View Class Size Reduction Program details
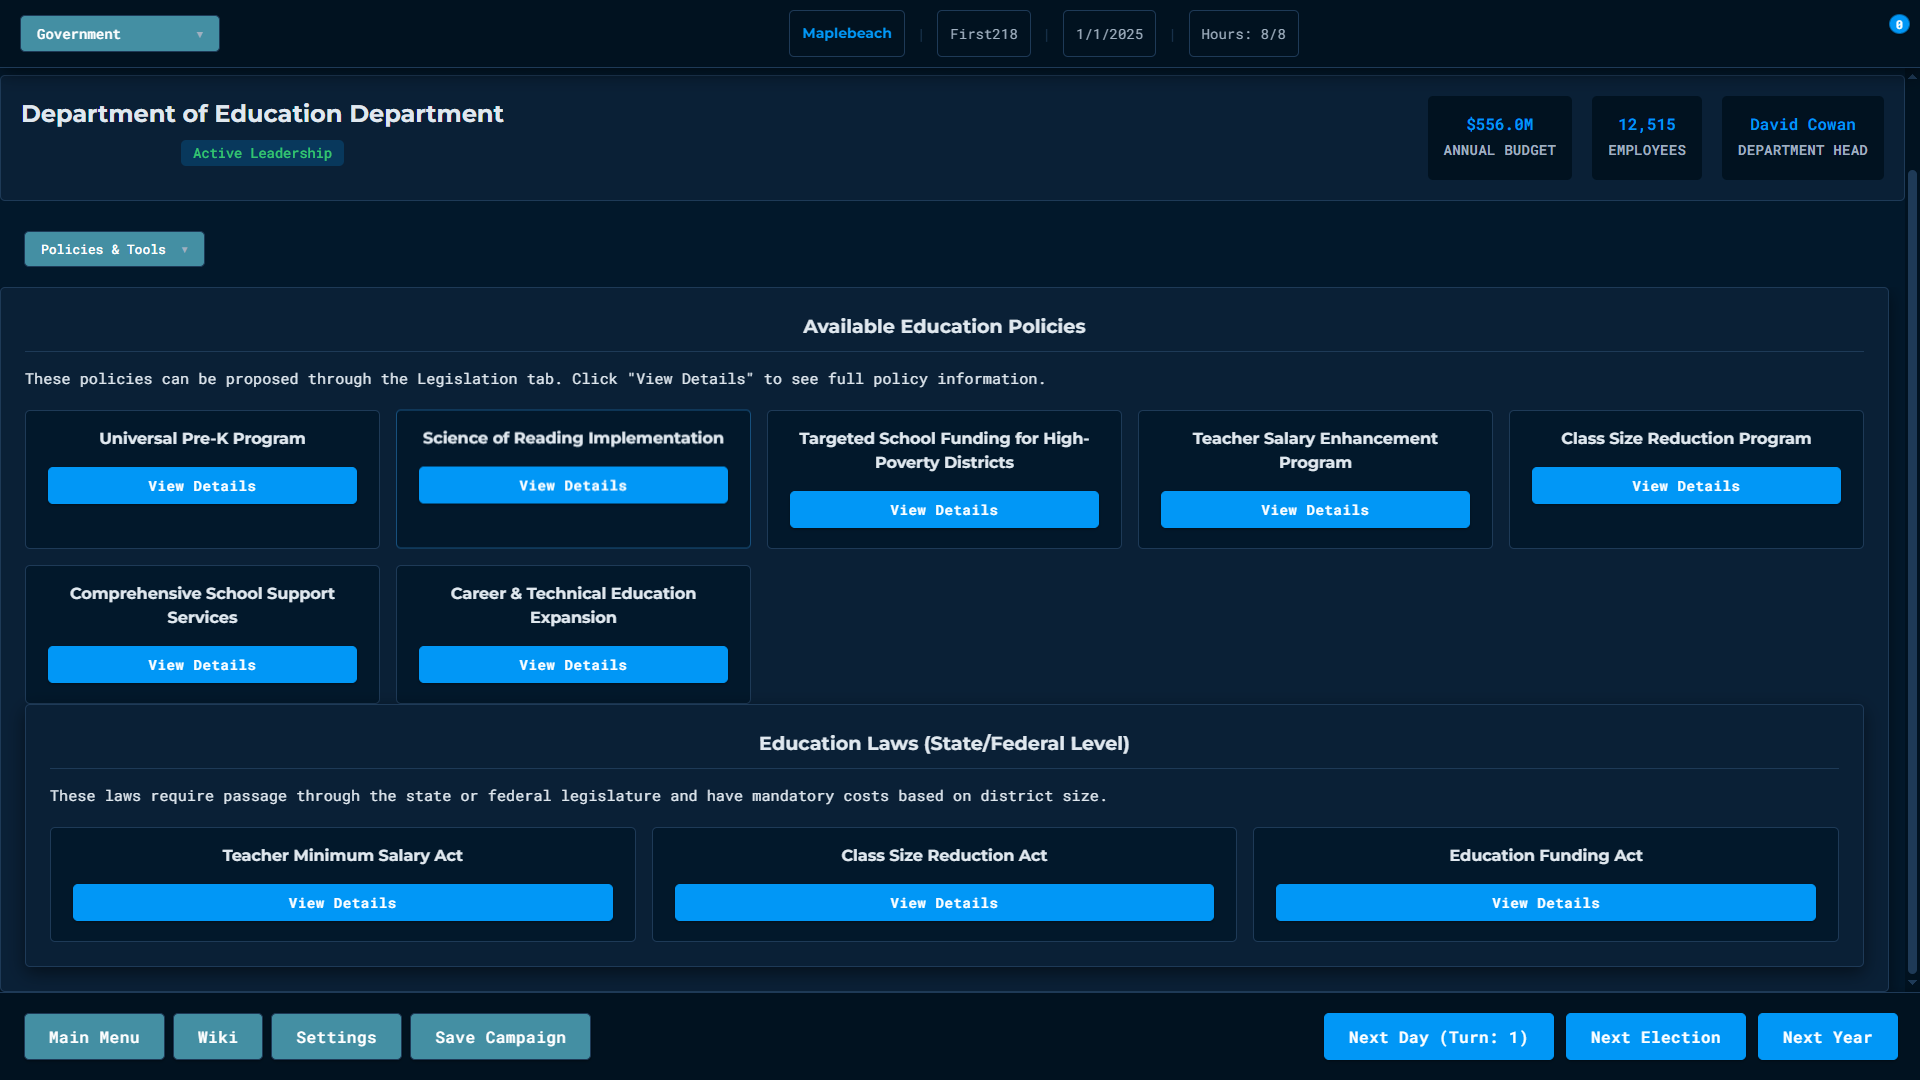 point(1686,486)
